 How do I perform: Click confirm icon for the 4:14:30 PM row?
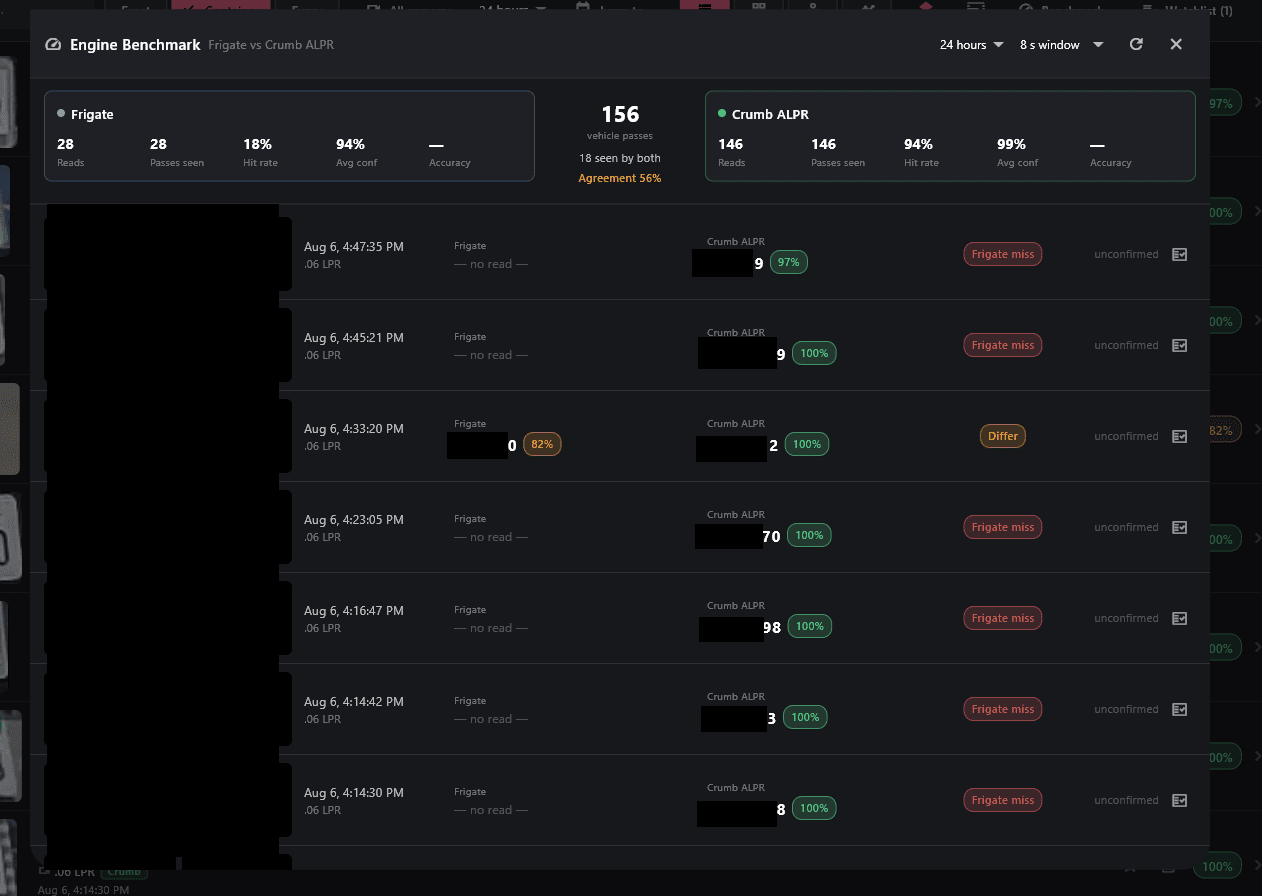(1180, 800)
